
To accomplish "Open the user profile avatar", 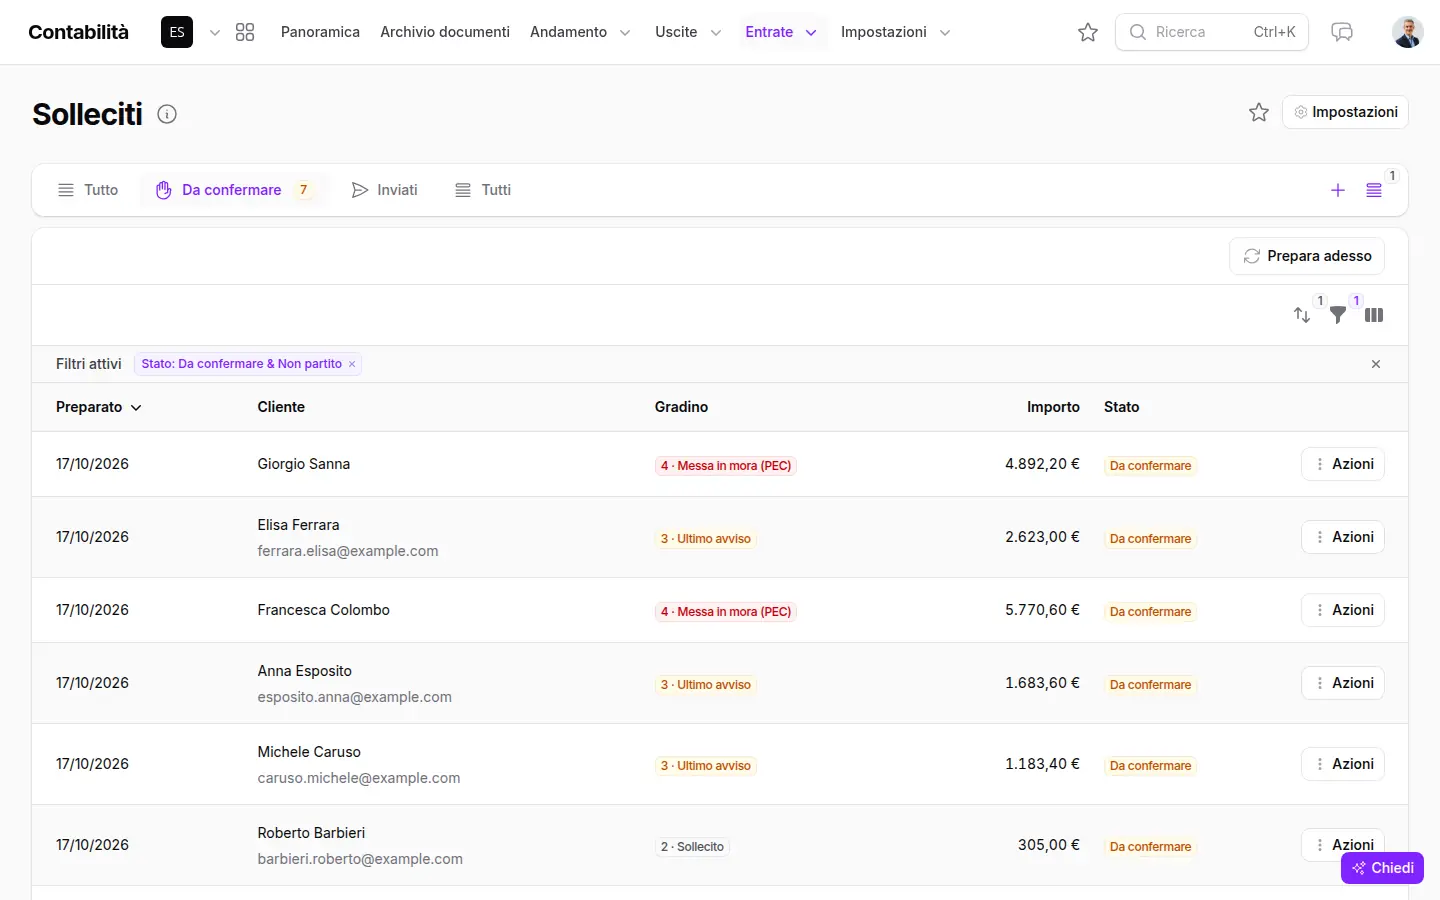I will click(1408, 32).
